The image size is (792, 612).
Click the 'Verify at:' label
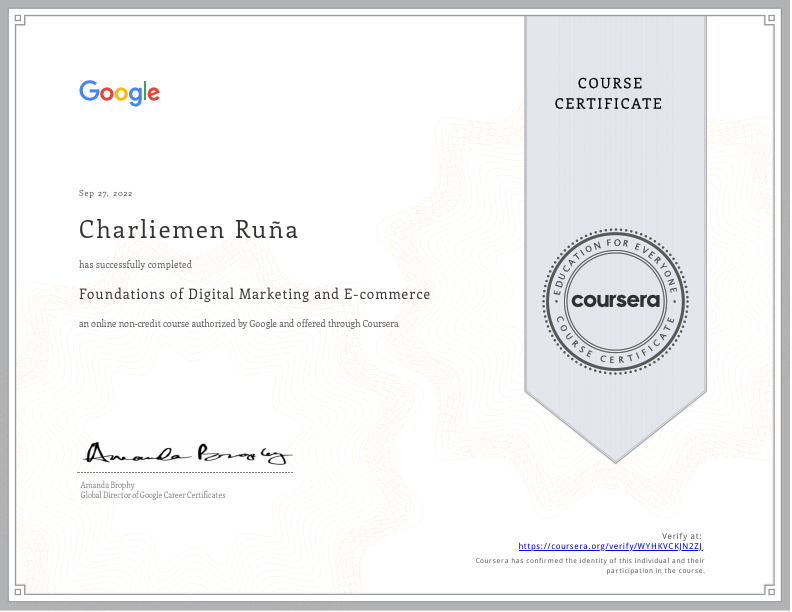(x=682, y=536)
